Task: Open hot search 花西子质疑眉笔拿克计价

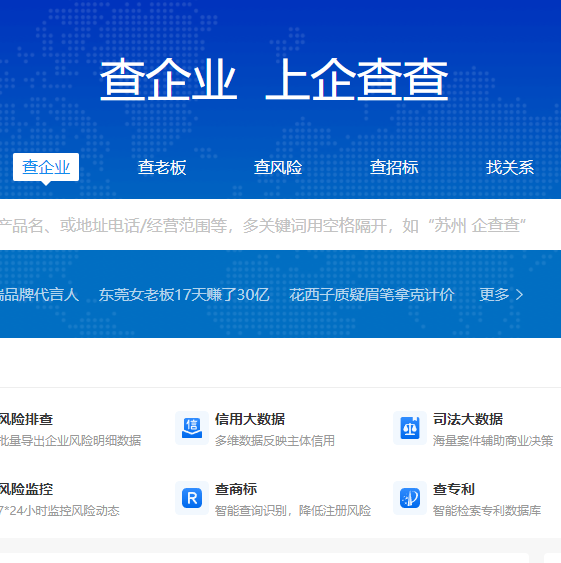Action: (x=372, y=295)
